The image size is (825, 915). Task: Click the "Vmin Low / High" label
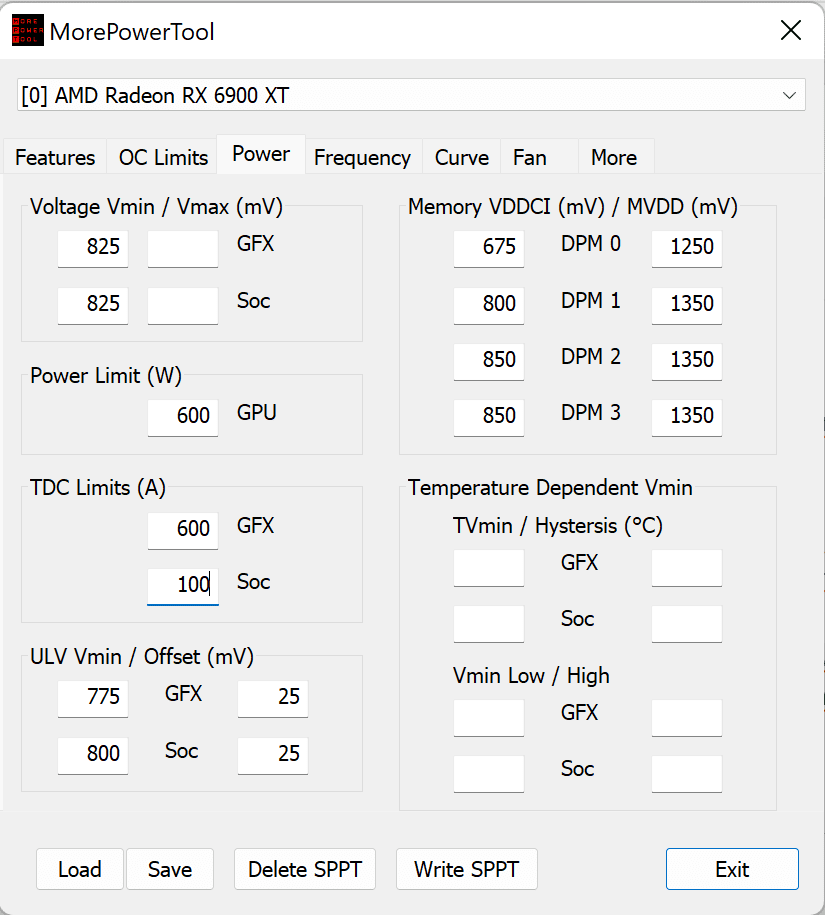531,676
